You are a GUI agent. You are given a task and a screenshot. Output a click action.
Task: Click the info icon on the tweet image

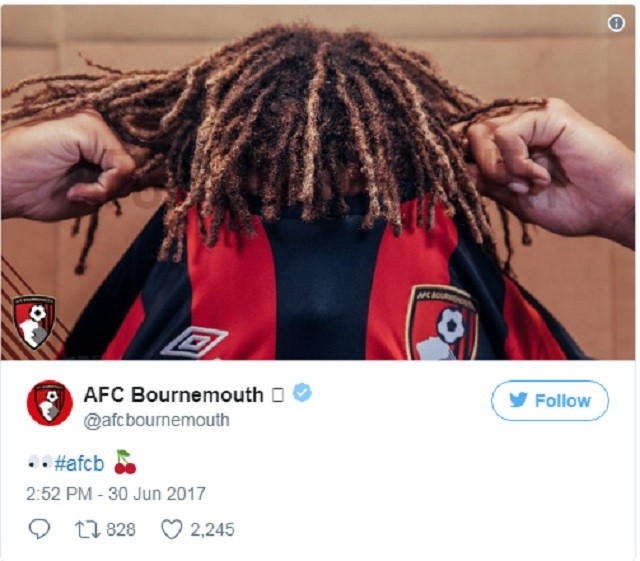(x=616, y=23)
